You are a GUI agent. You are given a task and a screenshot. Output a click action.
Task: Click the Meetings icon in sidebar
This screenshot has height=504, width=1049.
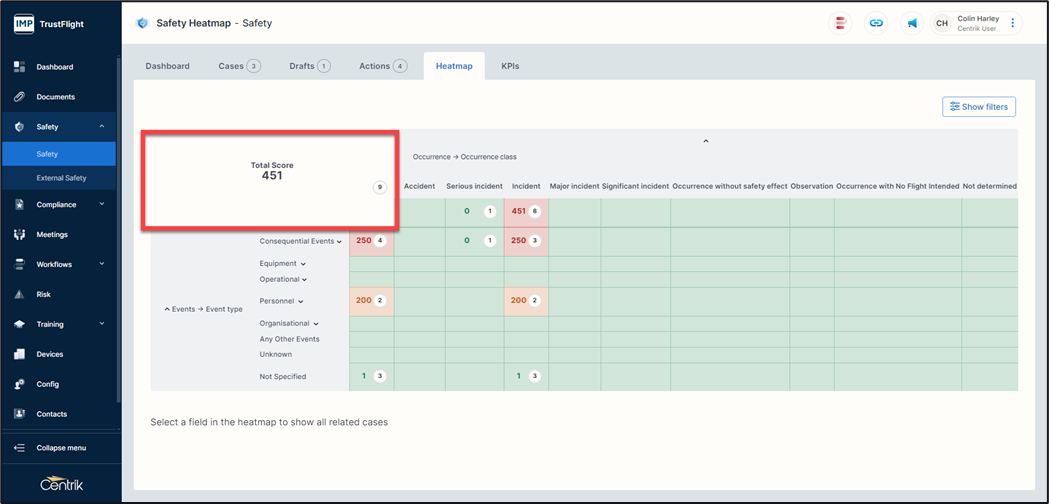(19, 235)
